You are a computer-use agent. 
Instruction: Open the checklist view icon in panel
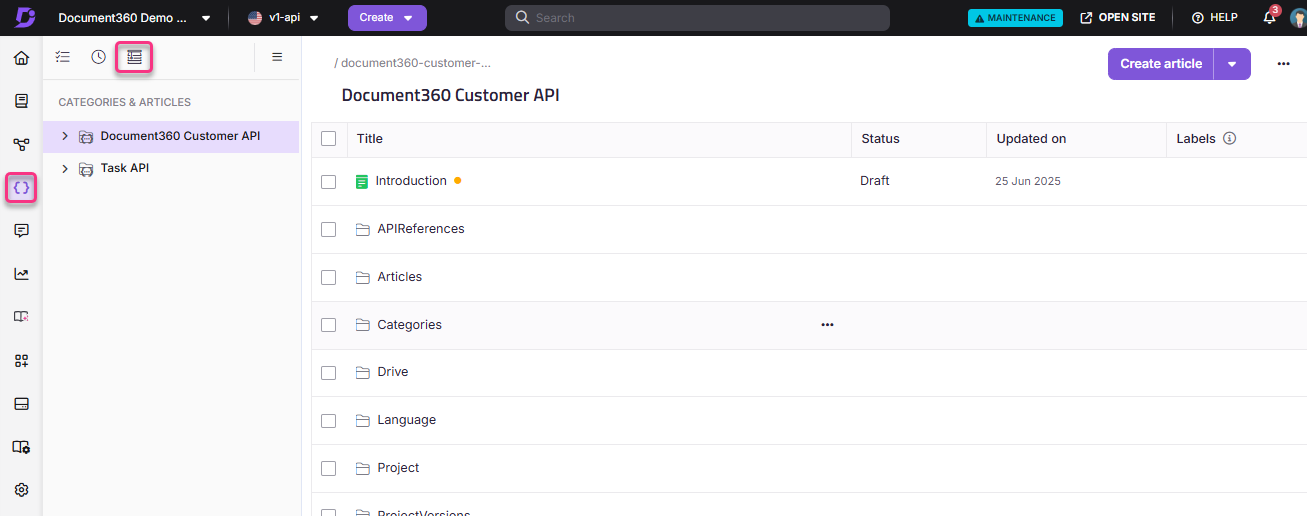pos(63,57)
